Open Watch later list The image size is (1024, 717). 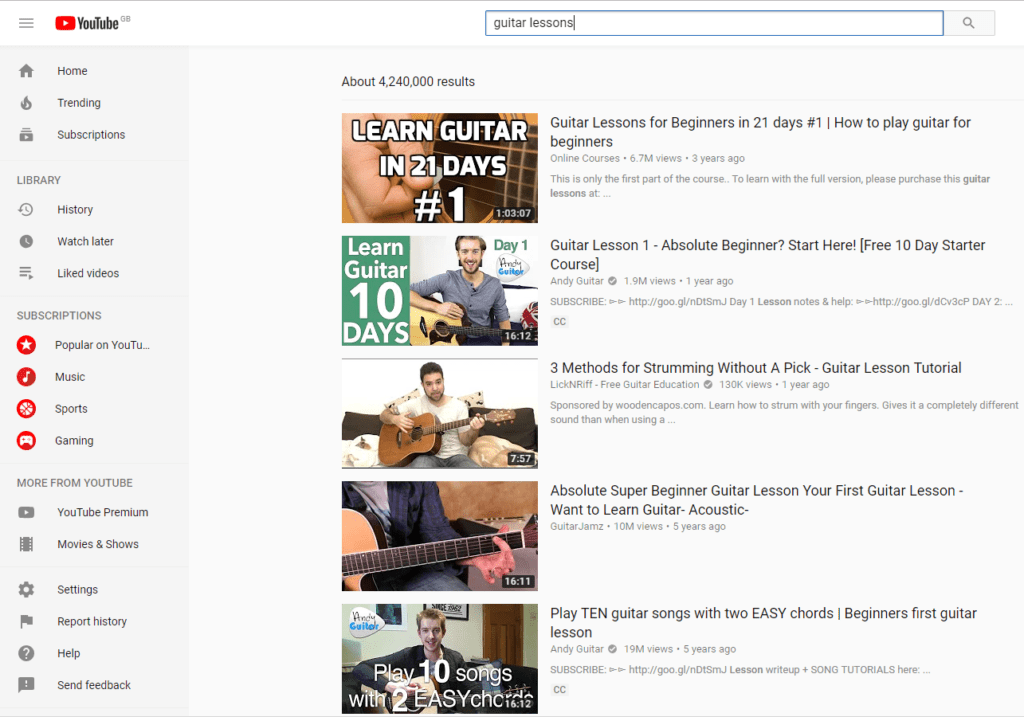pos(86,242)
